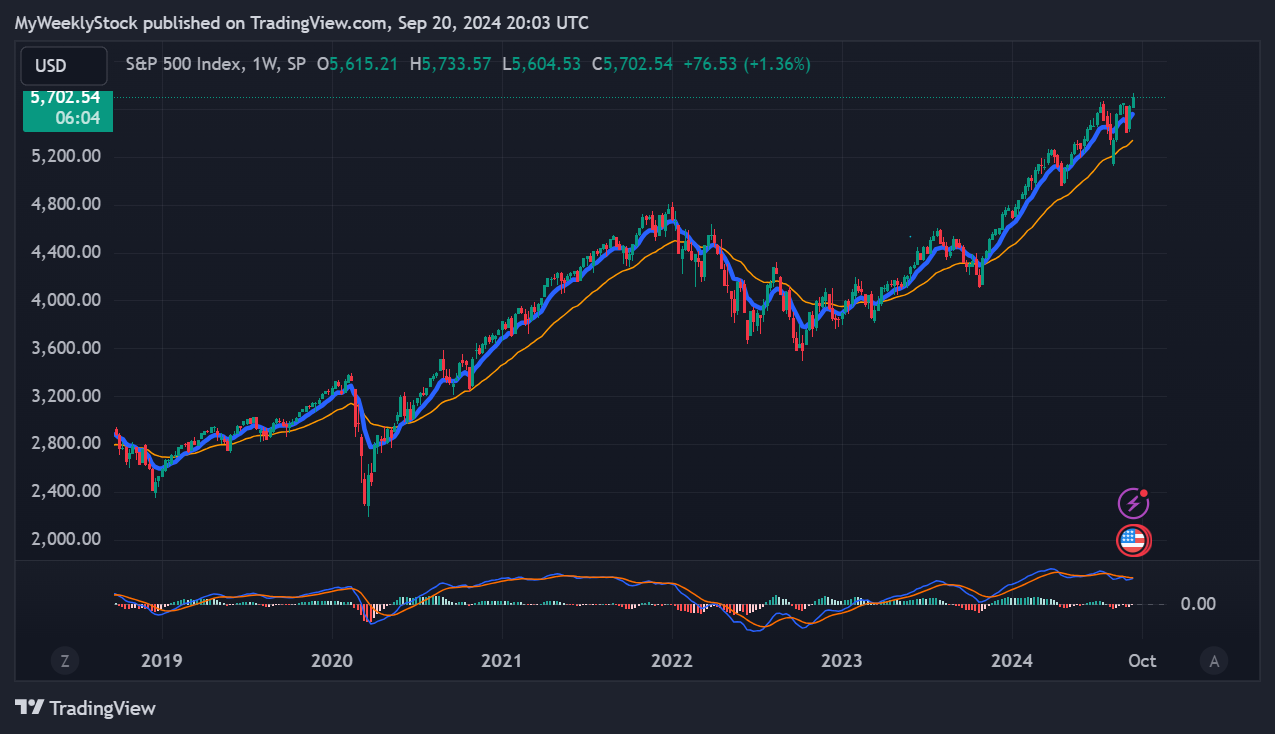
Task: Click the 3,200.00 price axis label
Action: click(x=65, y=396)
